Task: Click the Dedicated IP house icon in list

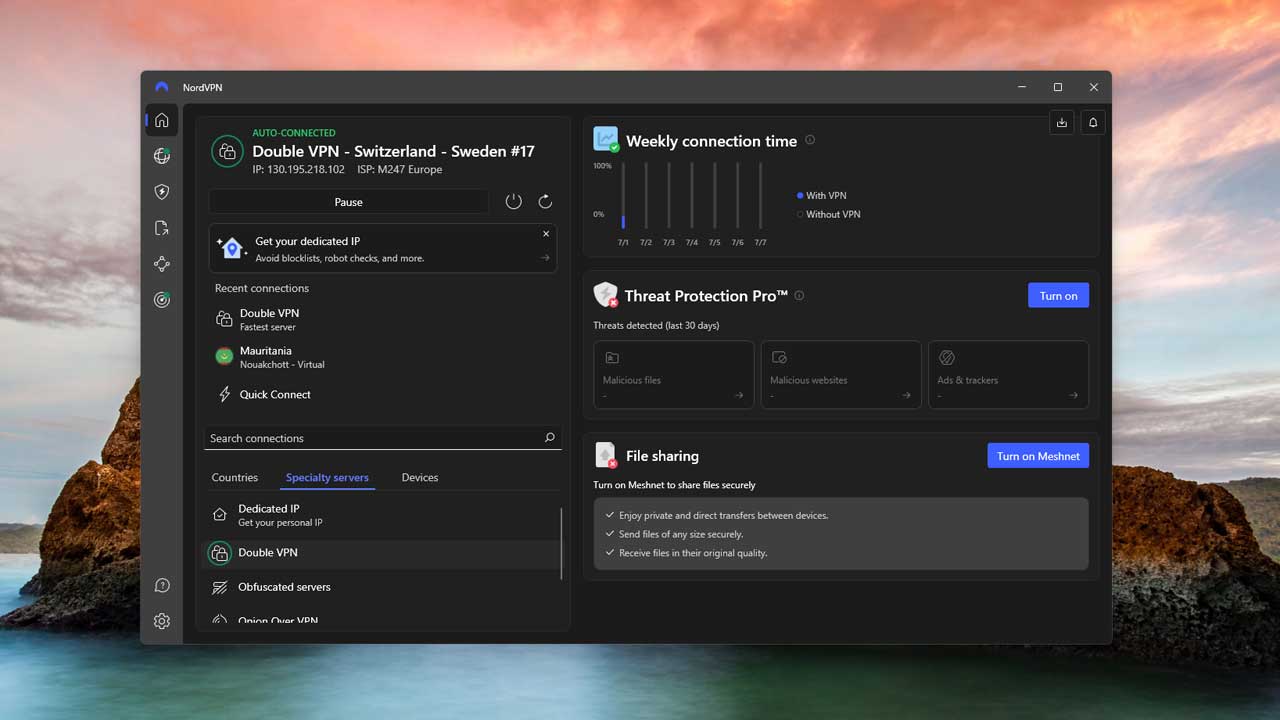Action: pyautogui.click(x=220, y=515)
